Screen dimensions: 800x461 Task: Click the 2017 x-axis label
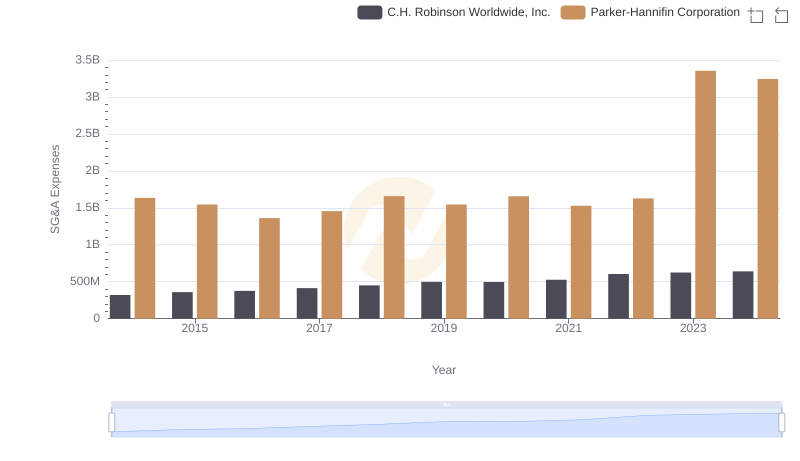tap(319, 328)
